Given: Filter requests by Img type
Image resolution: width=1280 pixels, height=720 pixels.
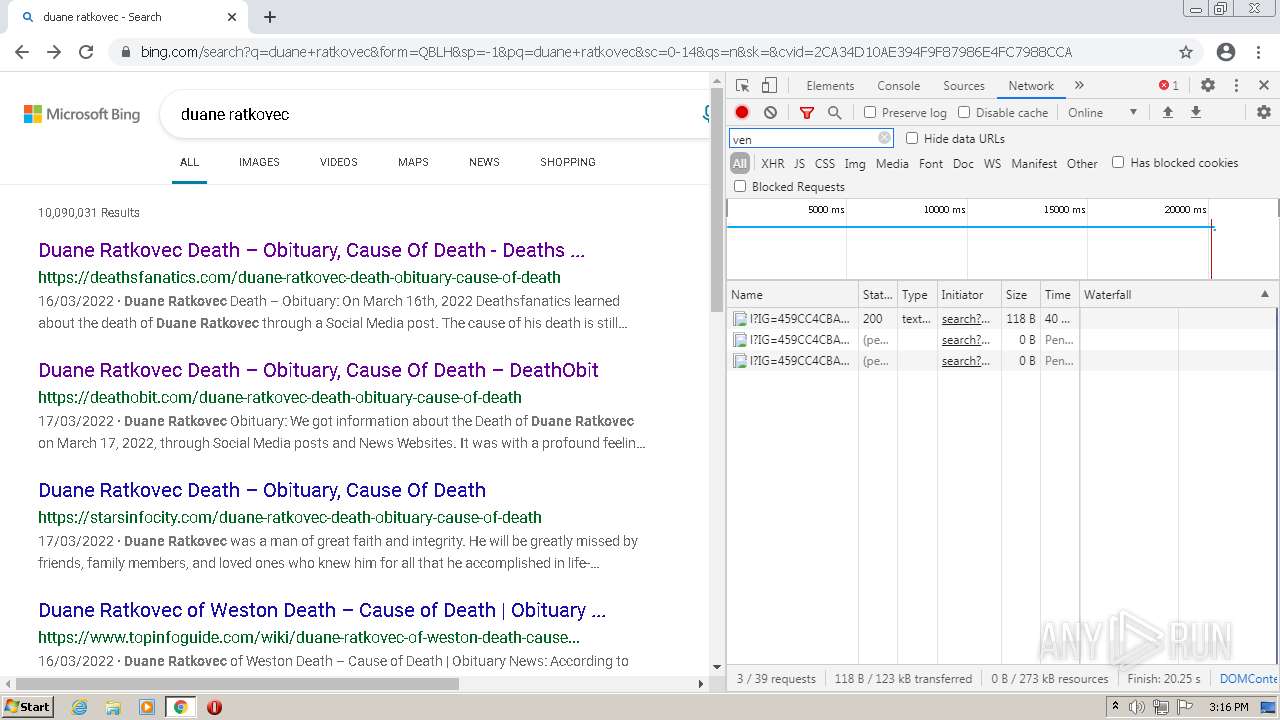Looking at the screenshot, I should [x=855, y=164].
